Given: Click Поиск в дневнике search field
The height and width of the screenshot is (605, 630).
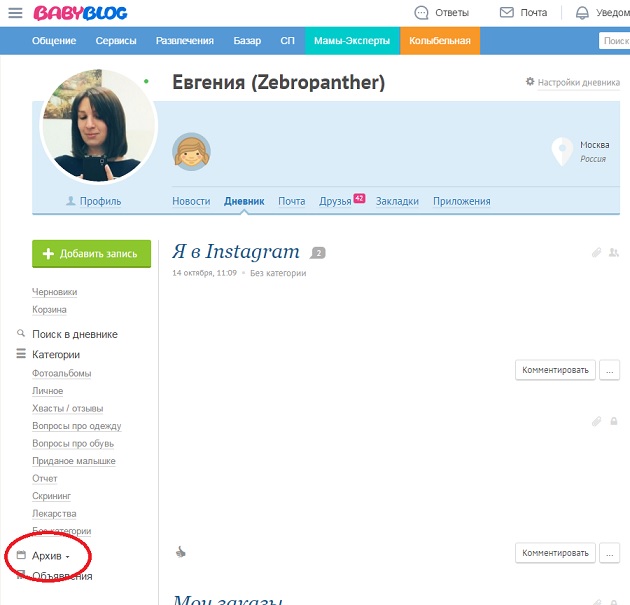Looking at the screenshot, I should point(74,334).
